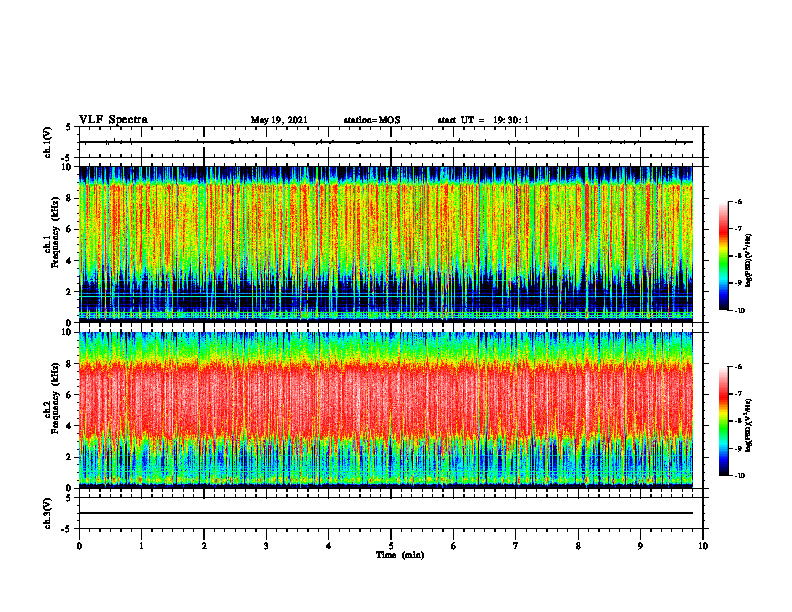This screenshot has width=792, height=612.
Task: Click "-10" on the ch.2 color scale
Action: [x=739, y=476]
